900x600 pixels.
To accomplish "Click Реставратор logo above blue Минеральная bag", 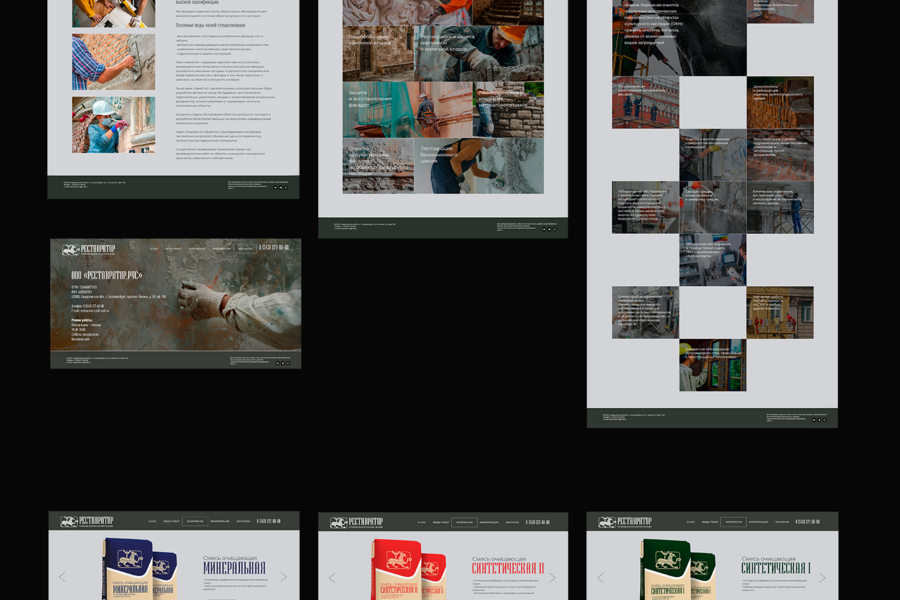I will 87,521.
